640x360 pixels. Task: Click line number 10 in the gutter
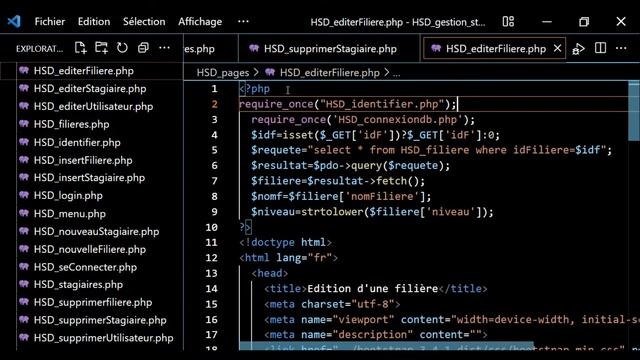click(211, 227)
